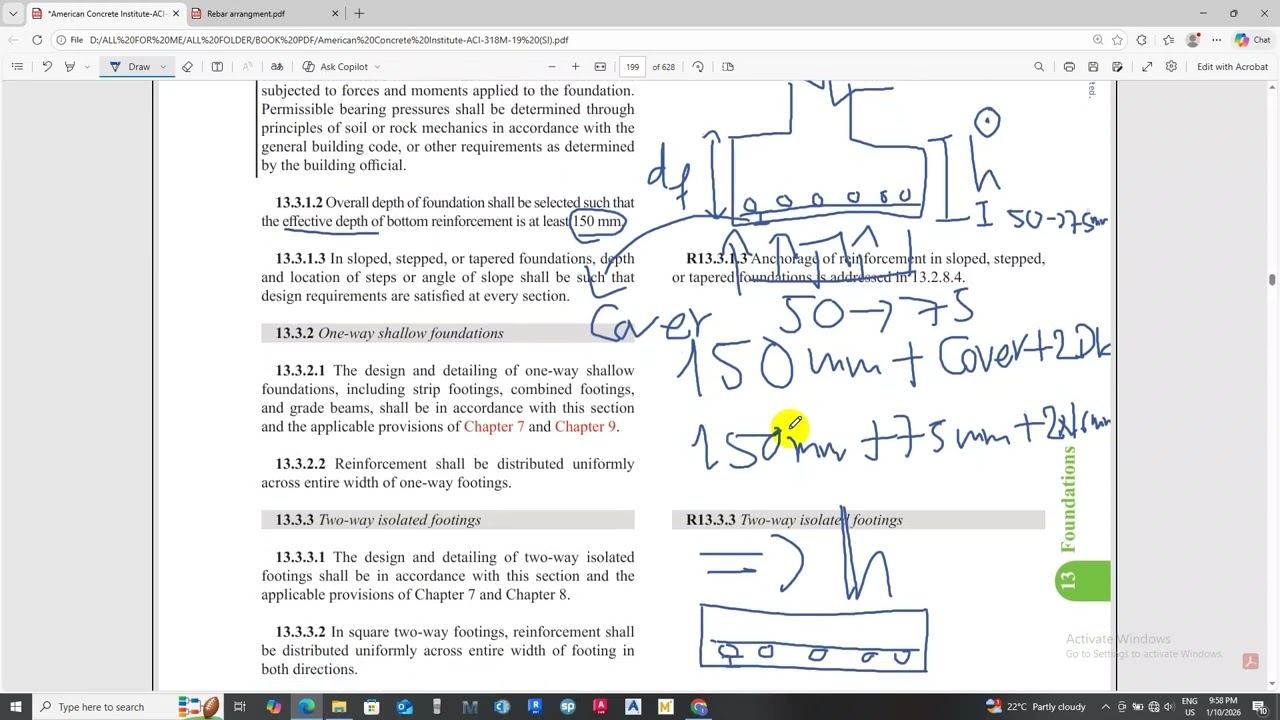Open the browser profile avatar
This screenshot has width=1280, height=720.
[1193, 40]
